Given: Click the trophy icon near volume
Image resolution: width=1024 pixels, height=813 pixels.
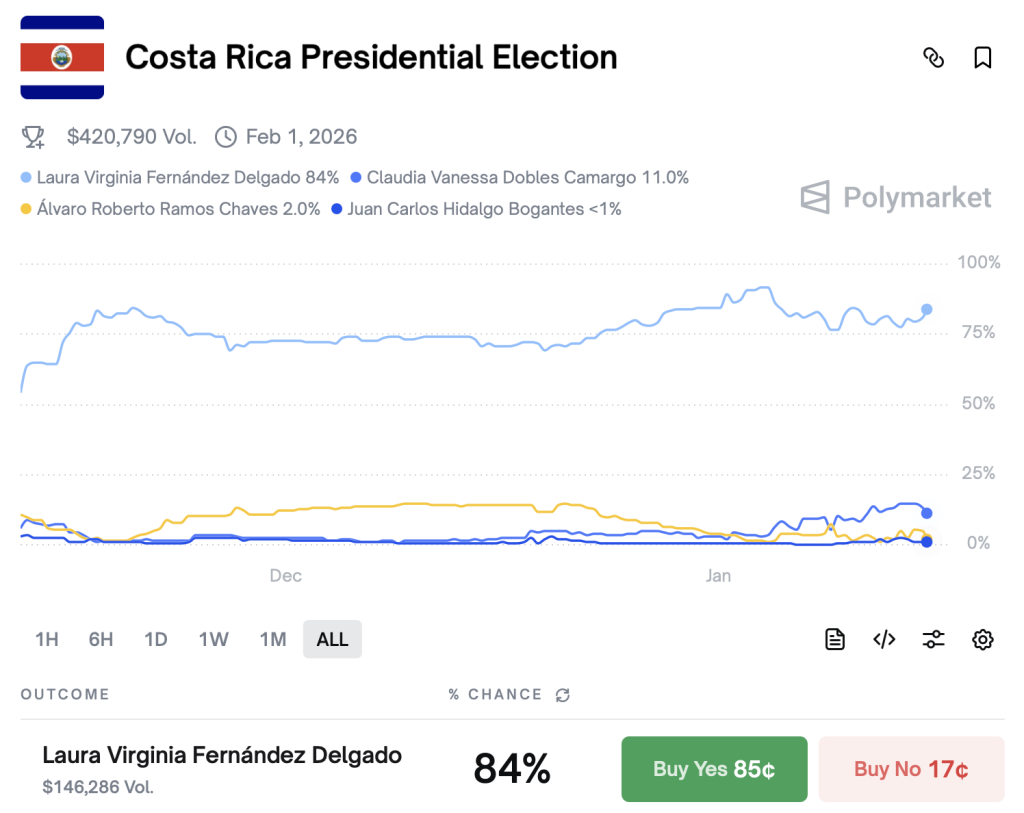Looking at the screenshot, I should [33, 137].
